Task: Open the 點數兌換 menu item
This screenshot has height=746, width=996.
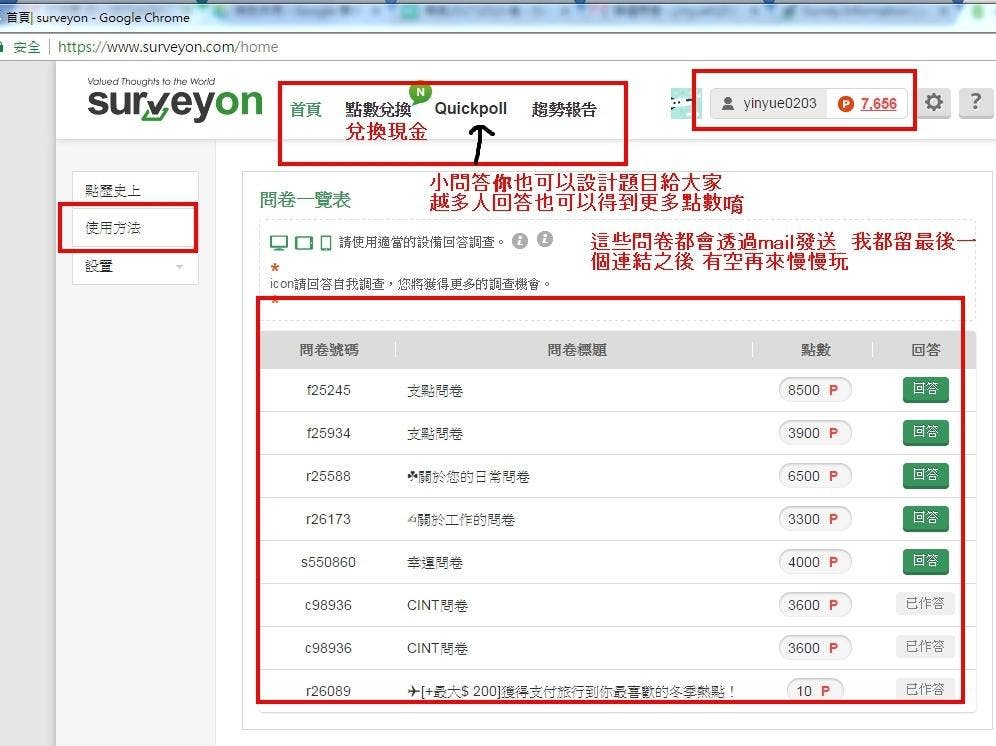Action: (378, 109)
